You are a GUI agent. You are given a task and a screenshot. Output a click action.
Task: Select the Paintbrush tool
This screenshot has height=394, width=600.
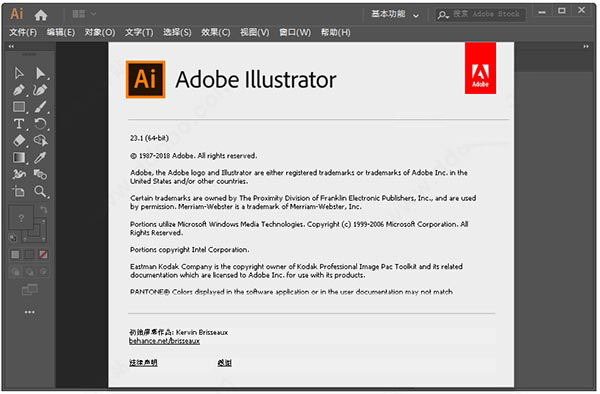[40, 107]
